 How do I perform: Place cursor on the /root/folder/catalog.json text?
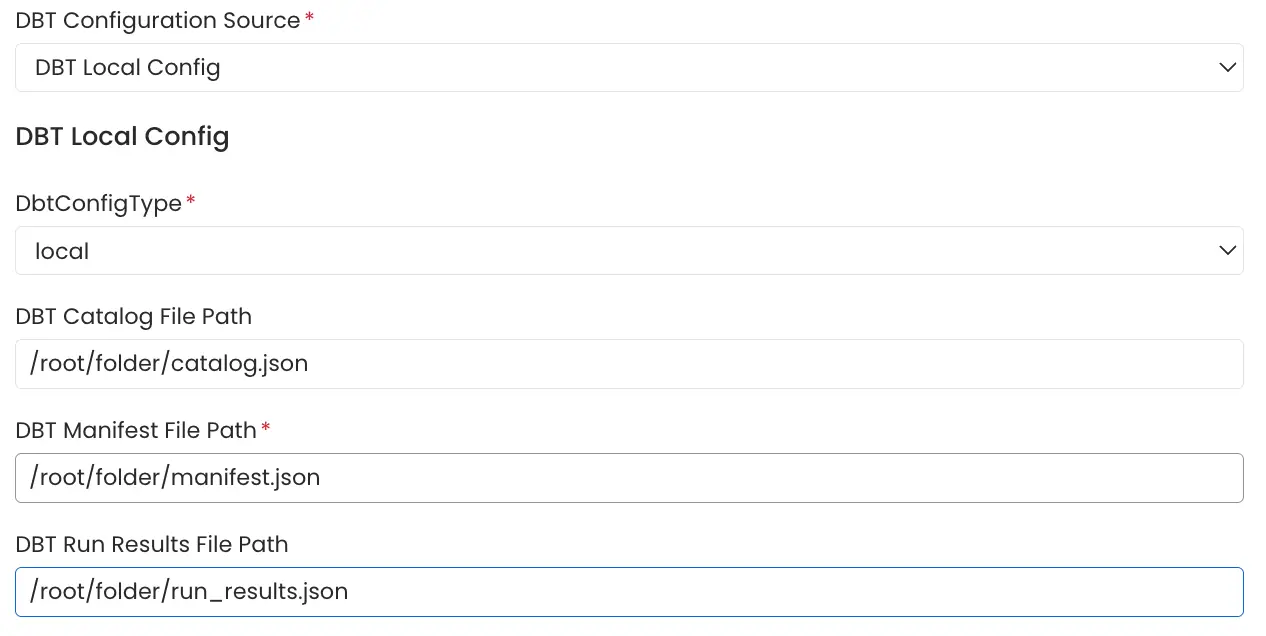169,364
